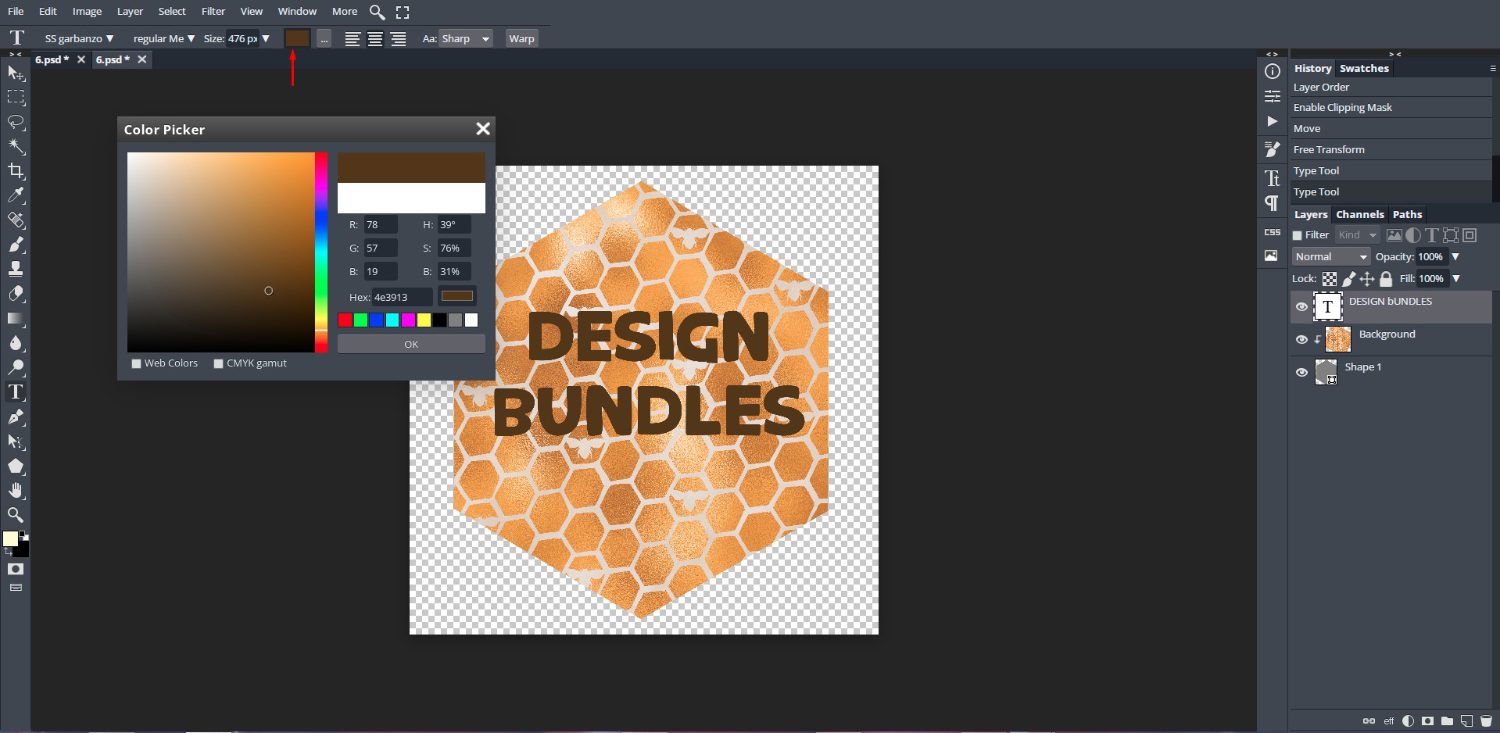
Task: Hide the DESIGN bUNDLES text layer
Action: click(x=1301, y=307)
